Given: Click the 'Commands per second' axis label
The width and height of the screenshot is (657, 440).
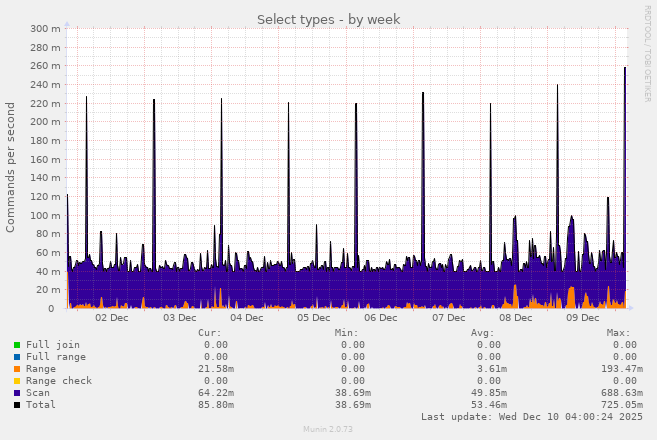Looking at the screenshot, I should (x=11, y=167).
